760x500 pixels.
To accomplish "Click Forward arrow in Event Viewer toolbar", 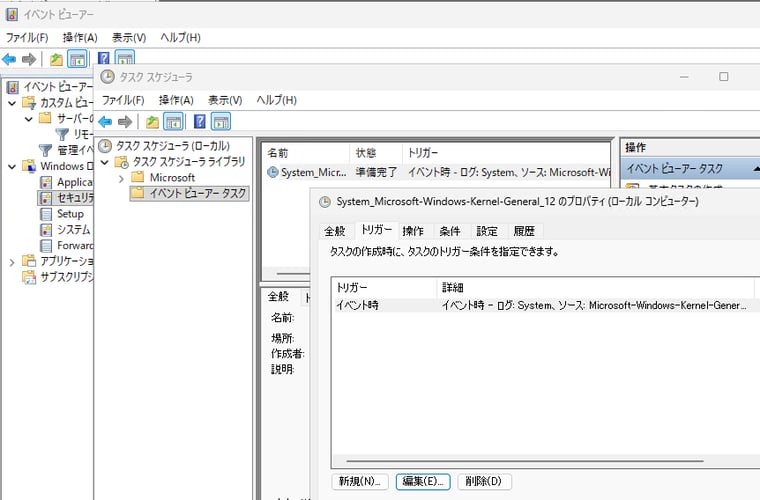I will (x=29, y=60).
